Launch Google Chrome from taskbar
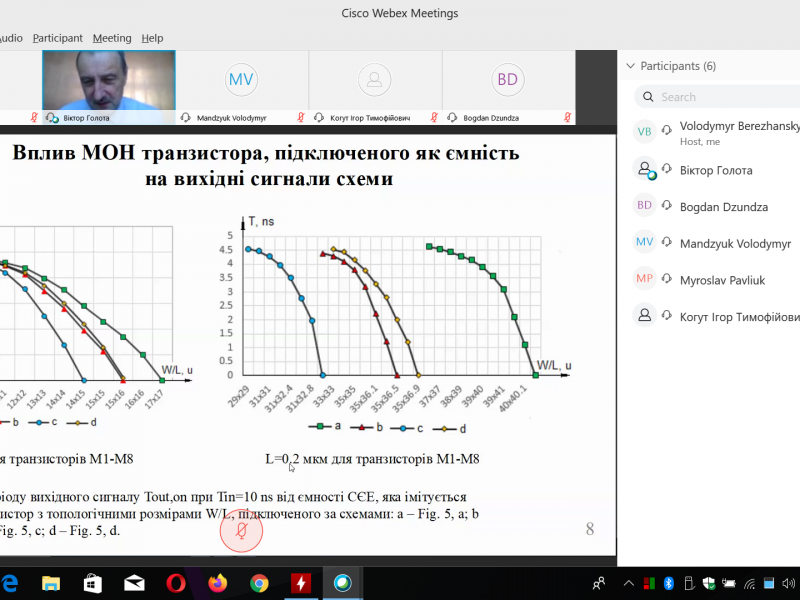Screen dimensions: 800x600 259,582
